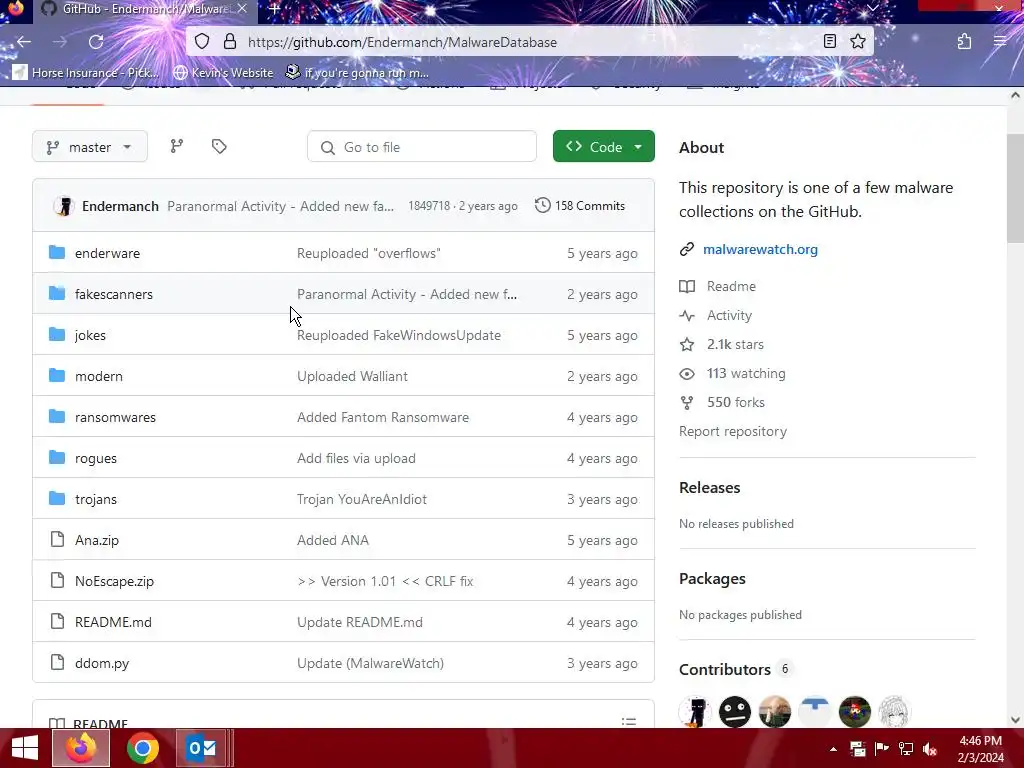Open the README outline list icon

coord(629,722)
